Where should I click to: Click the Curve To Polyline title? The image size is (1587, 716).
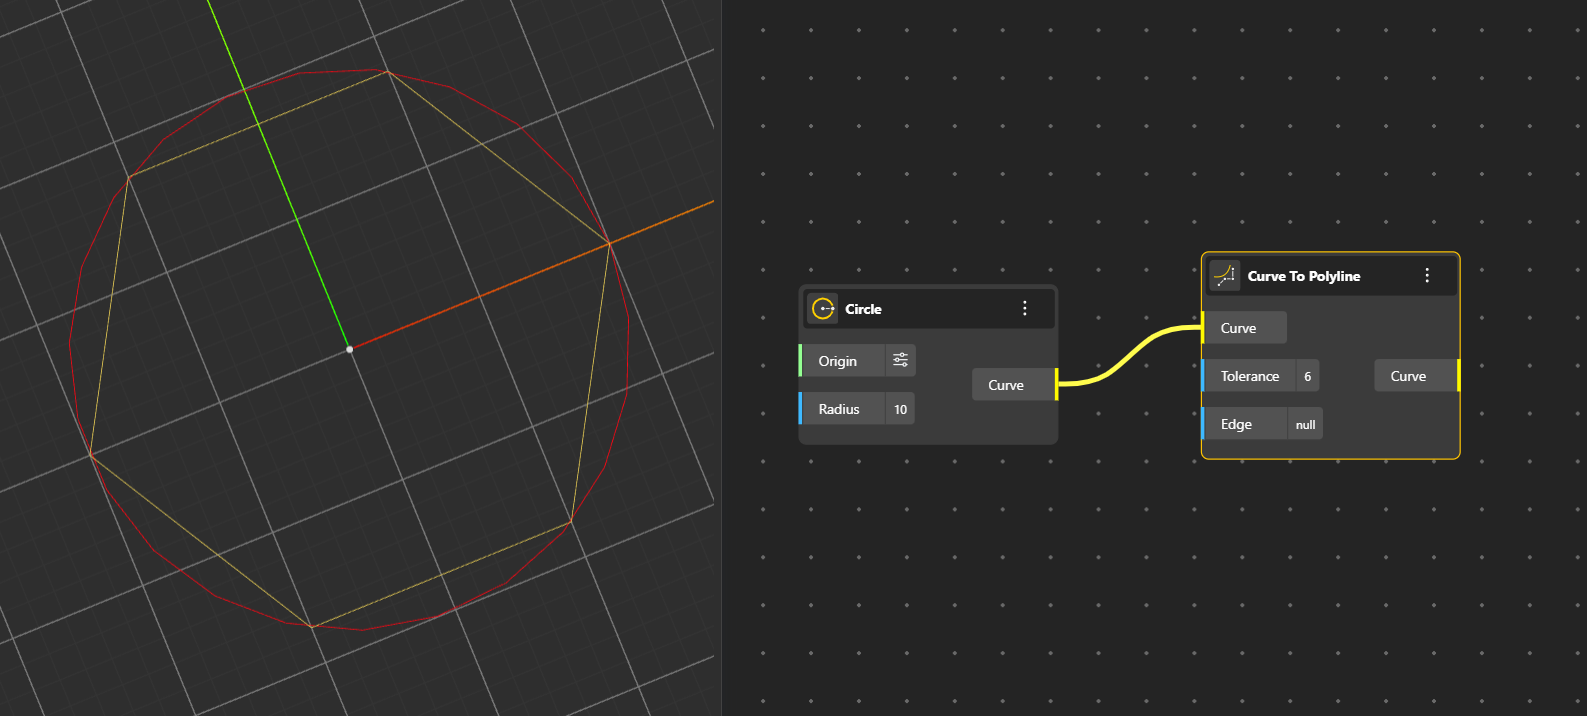[1303, 276]
